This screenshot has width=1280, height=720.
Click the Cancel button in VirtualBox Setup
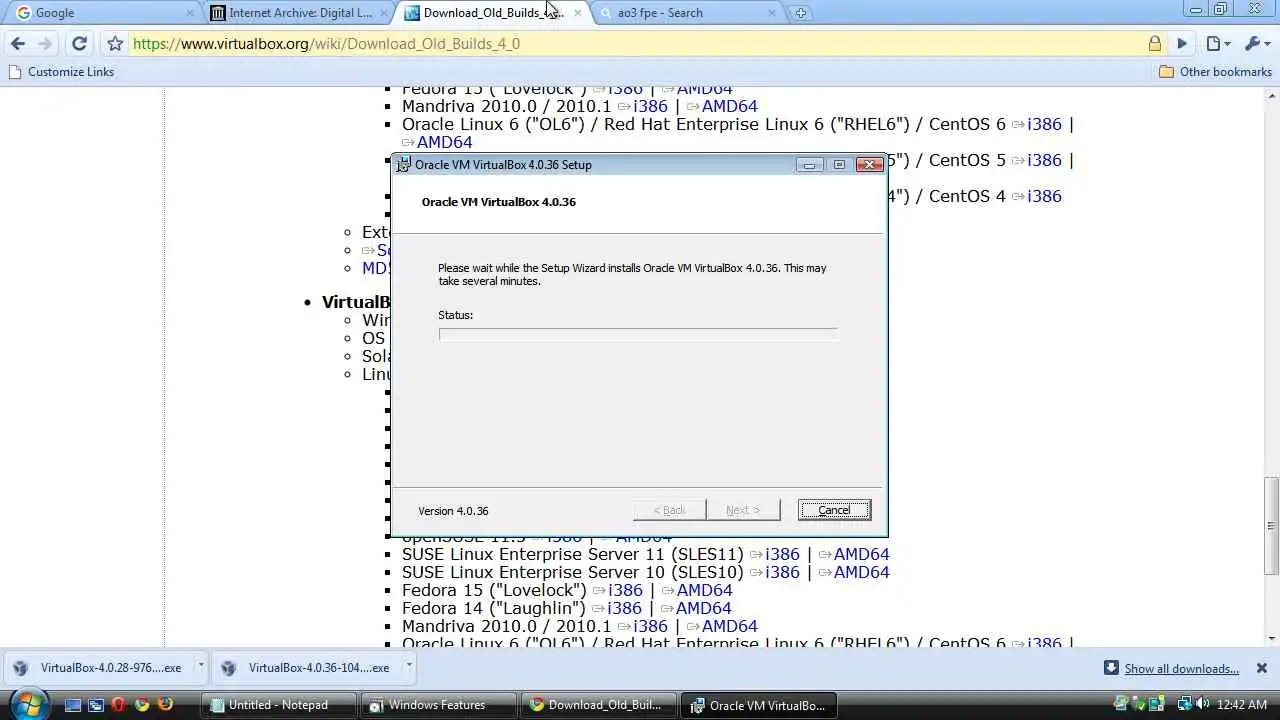tap(834, 510)
